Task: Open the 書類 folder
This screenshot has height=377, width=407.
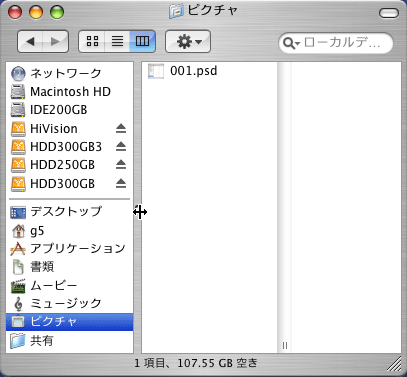Action: tap(69, 267)
